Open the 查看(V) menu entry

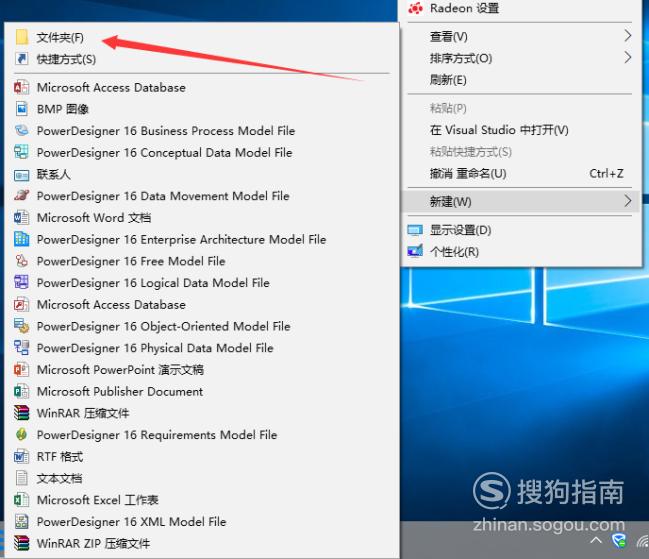coord(521,36)
